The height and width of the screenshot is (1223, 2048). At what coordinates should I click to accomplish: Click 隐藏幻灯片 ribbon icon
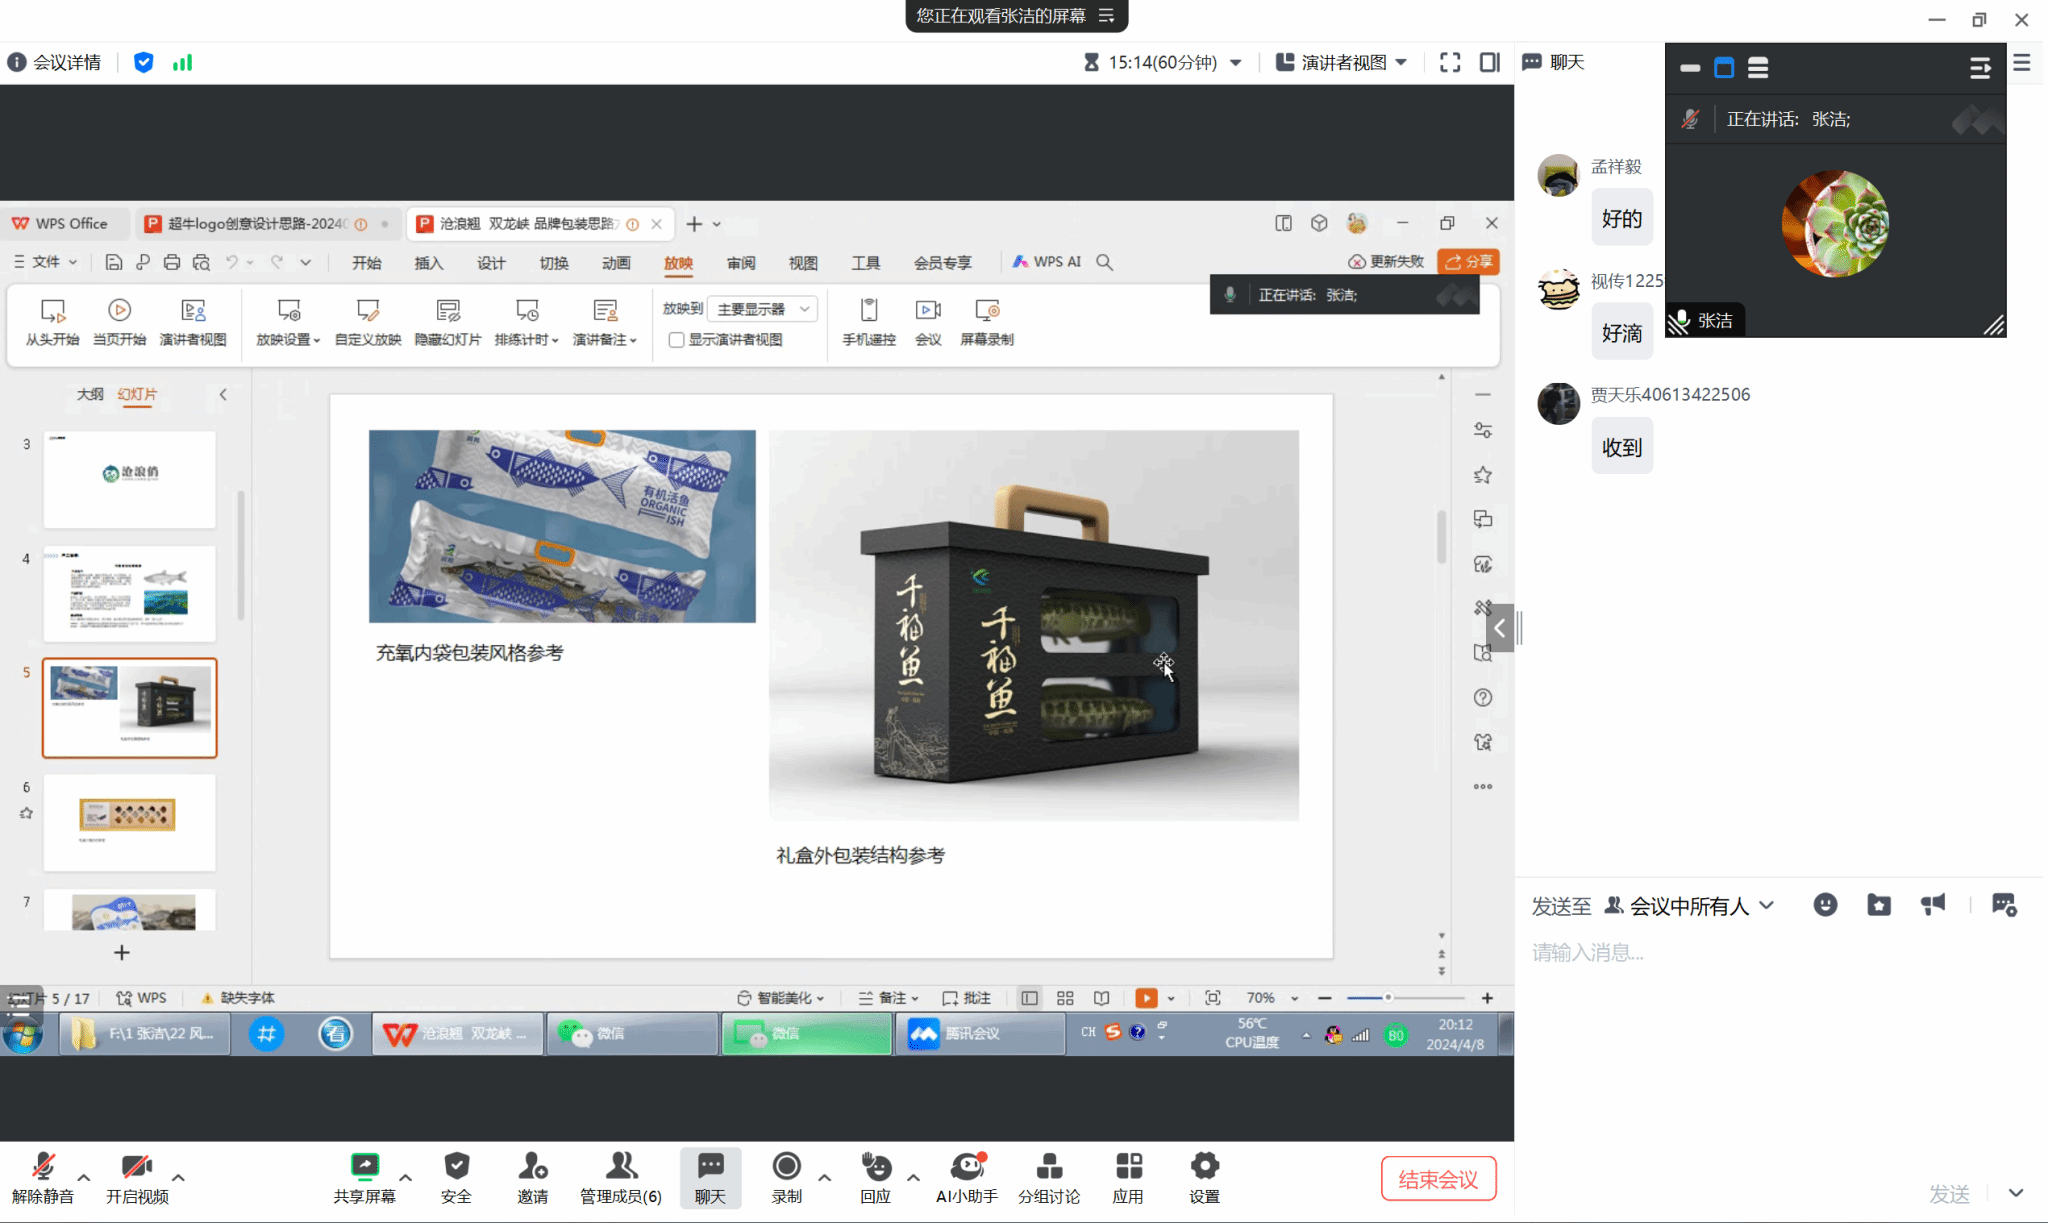tap(448, 322)
